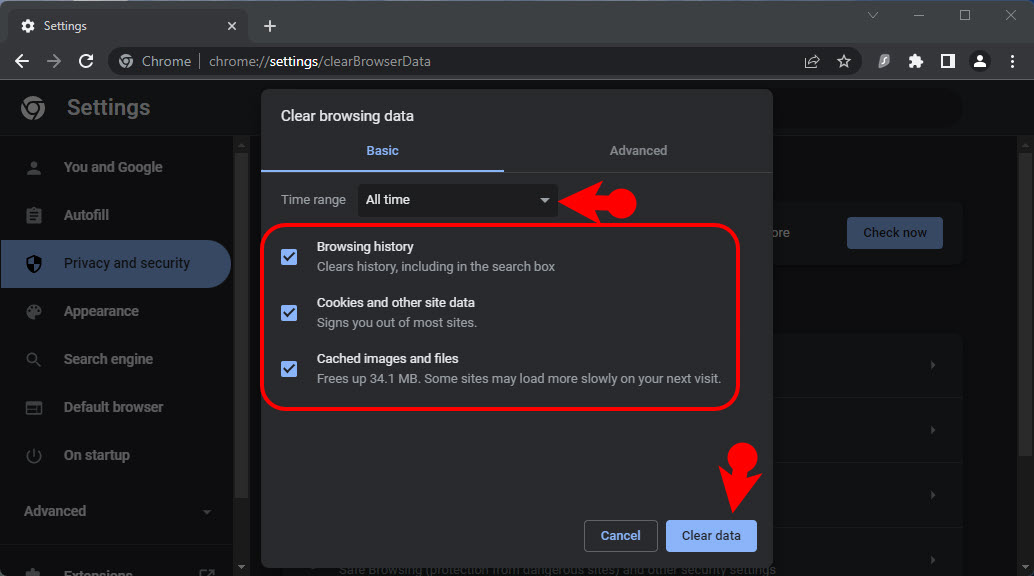Click the Privacy and security shield icon
1034x576 pixels.
(x=34, y=264)
